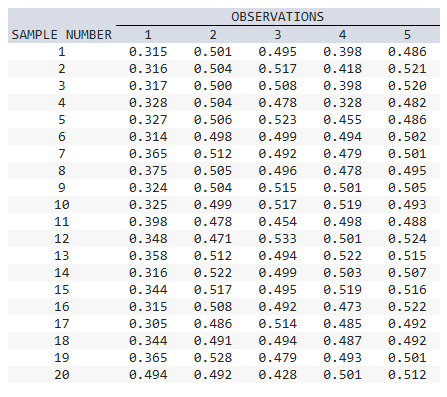Click 0.521 in sample 2 row
The width and height of the screenshot is (447, 397).
click(x=407, y=69)
